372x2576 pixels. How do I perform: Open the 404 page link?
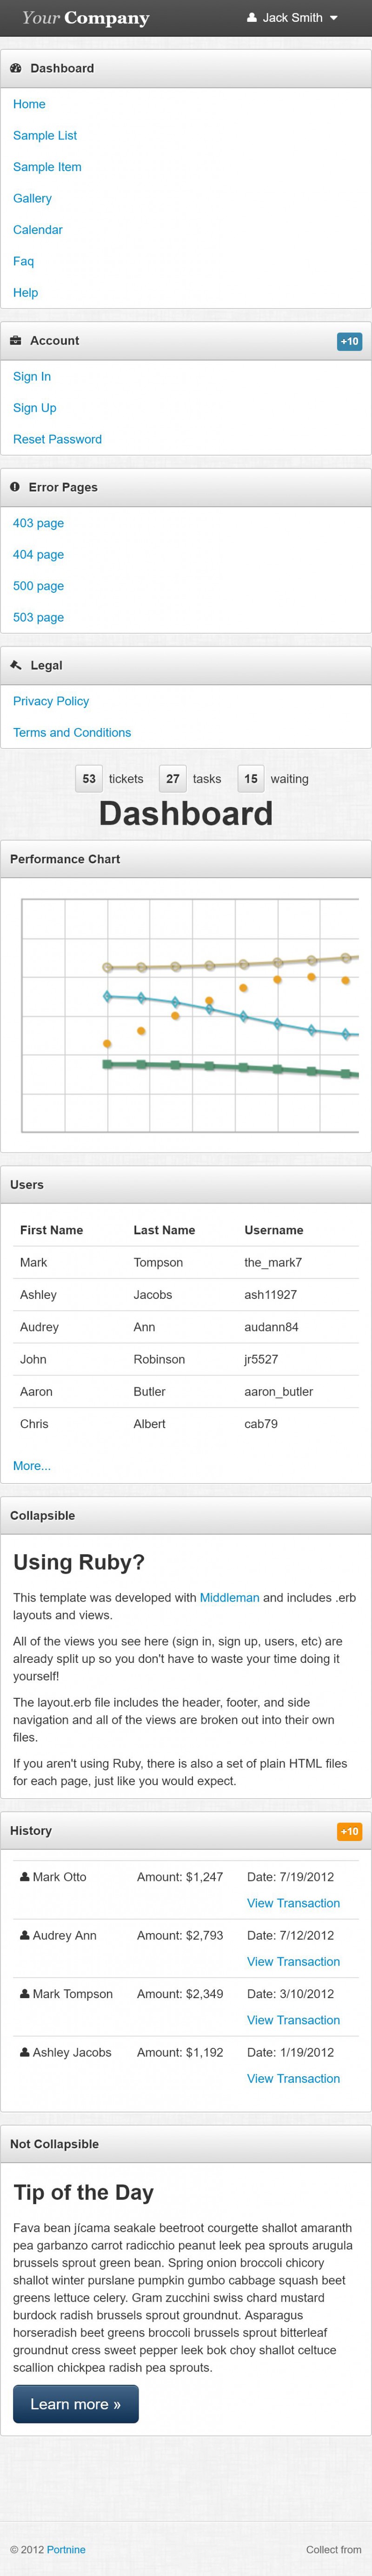(x=38, y=555)
